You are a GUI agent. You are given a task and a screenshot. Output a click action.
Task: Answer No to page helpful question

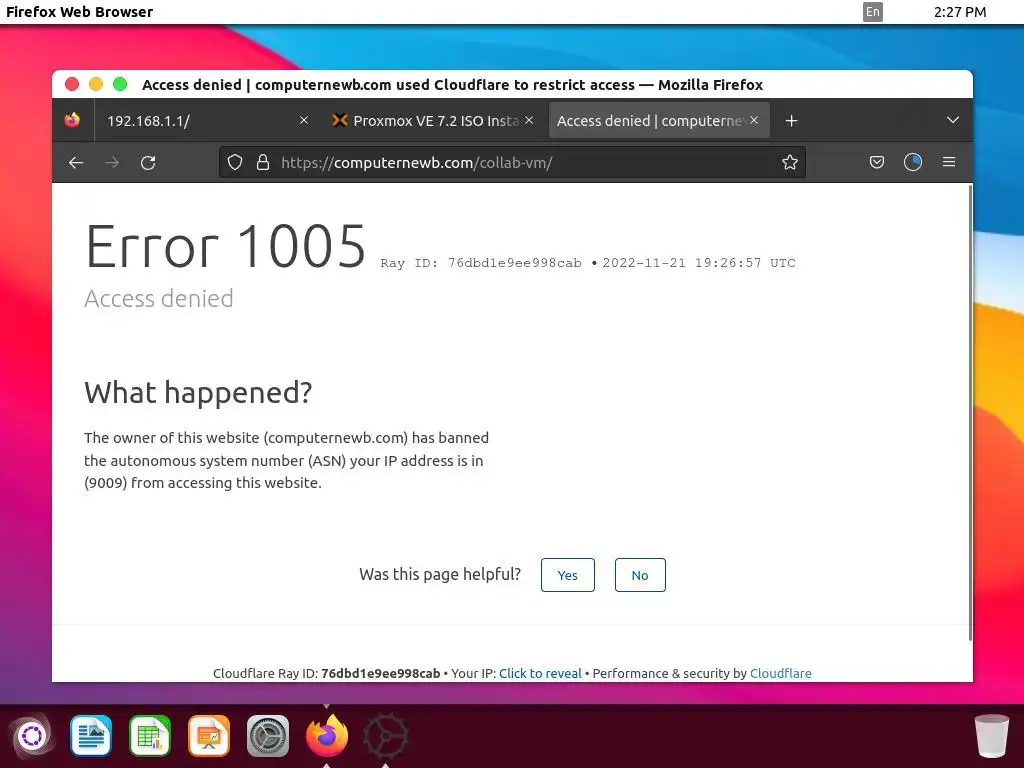[x=640, y=575]
